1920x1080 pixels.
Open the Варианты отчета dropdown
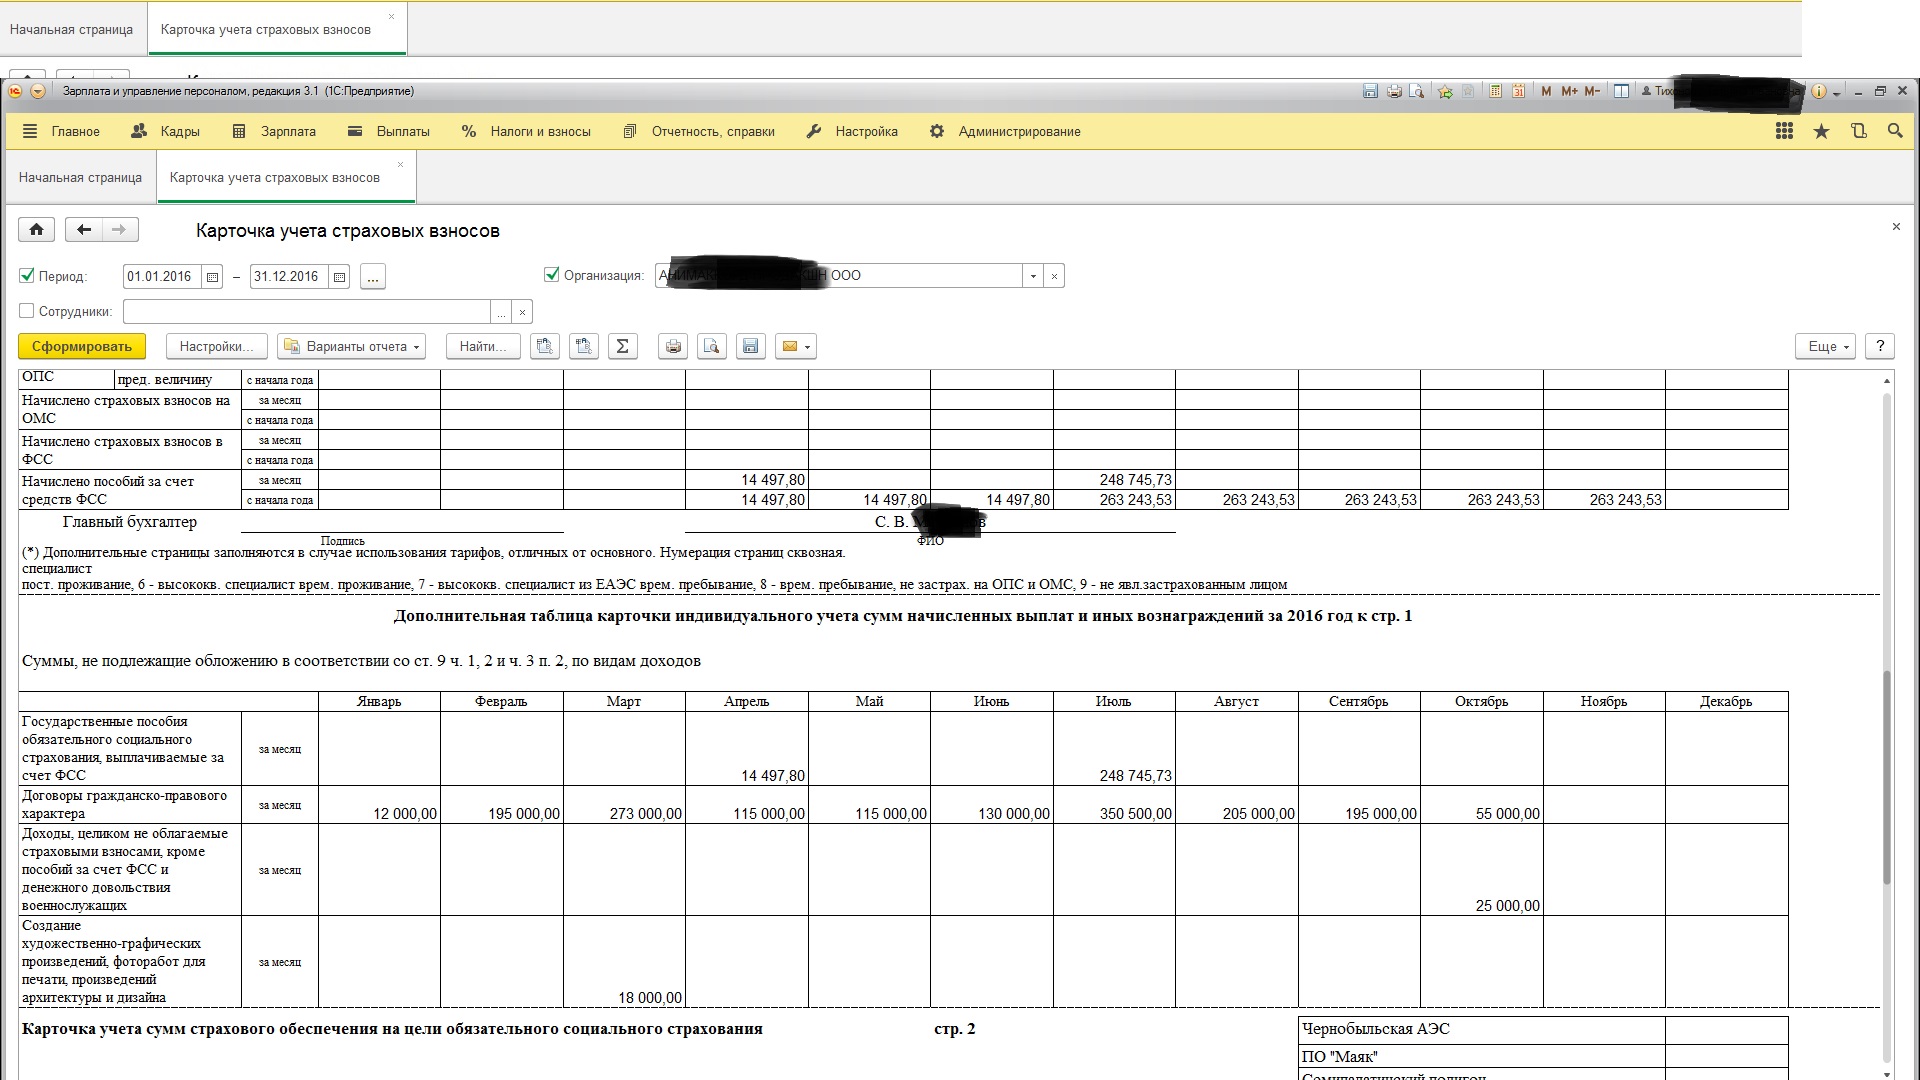(351, 346)
